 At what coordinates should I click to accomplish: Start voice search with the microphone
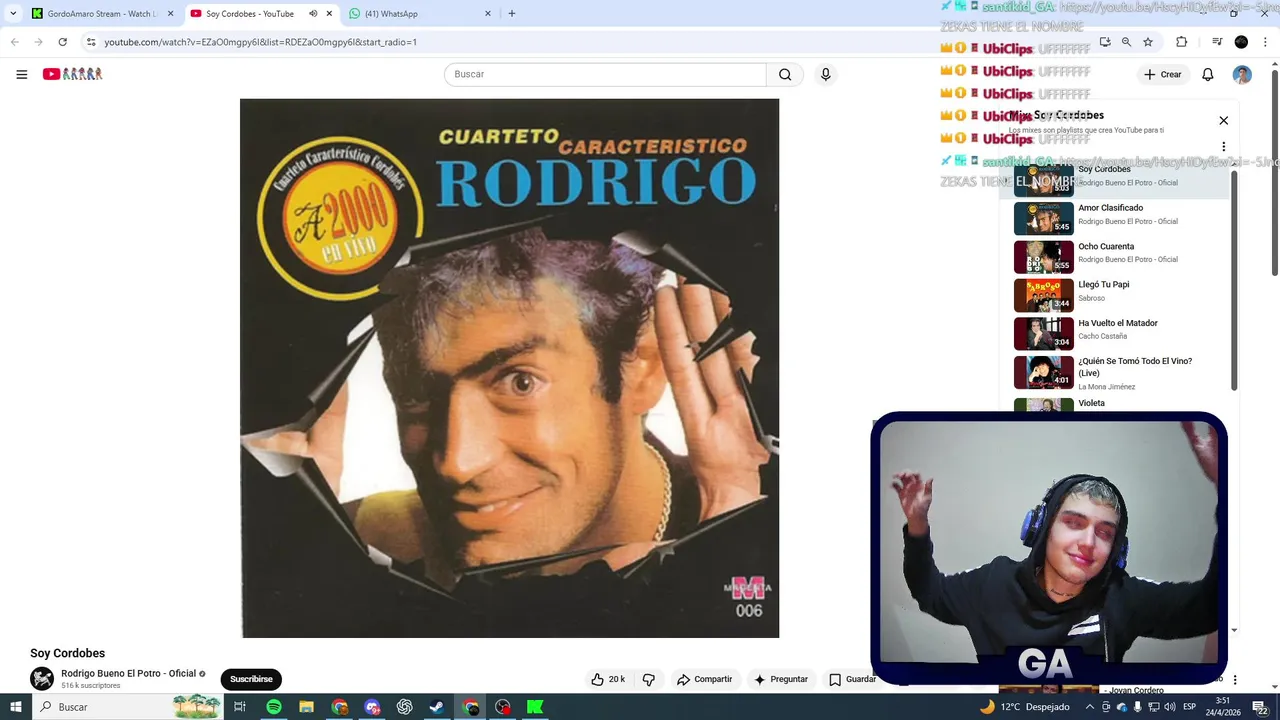[825, 74]
